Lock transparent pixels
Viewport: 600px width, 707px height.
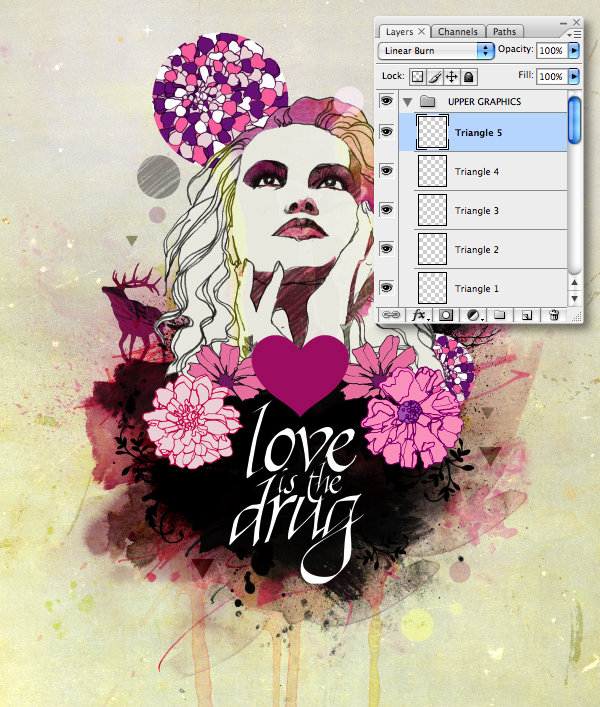point(417,77)
